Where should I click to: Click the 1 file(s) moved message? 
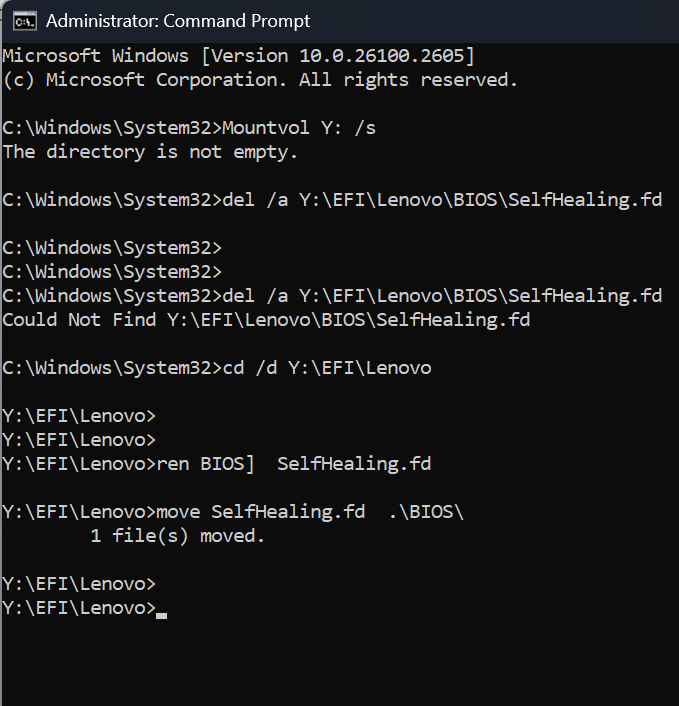[x=177, y=536]
